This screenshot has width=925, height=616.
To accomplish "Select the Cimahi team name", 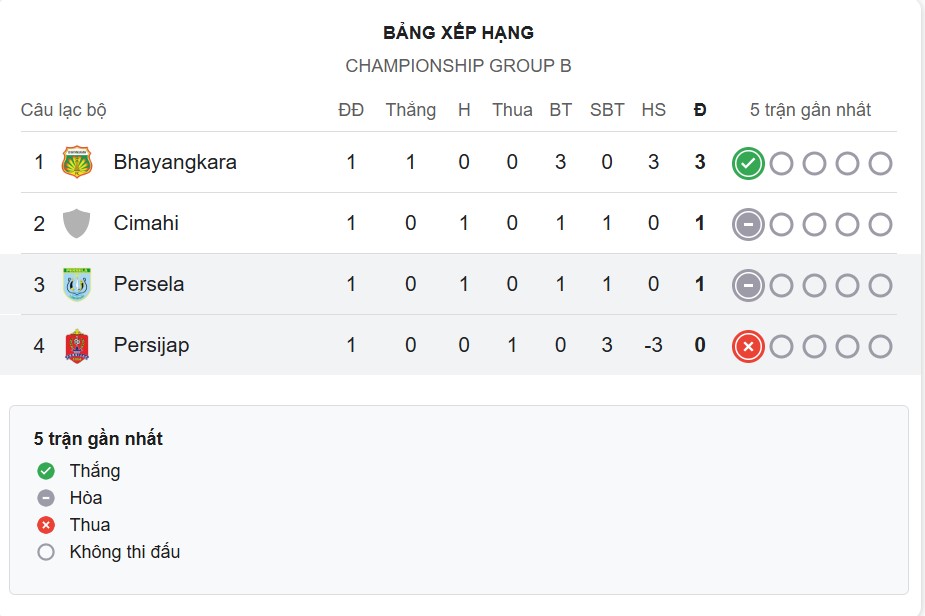I will click(x=146, y=223).
